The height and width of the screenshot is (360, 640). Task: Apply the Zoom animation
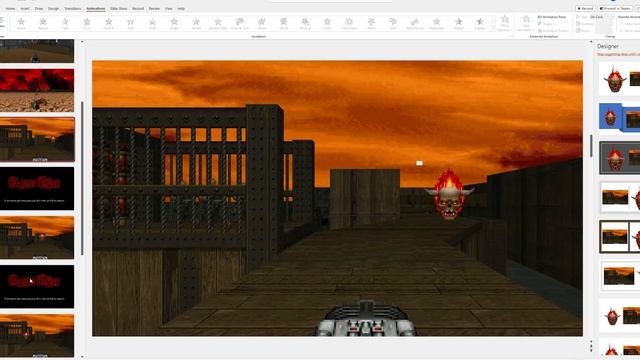262,23
